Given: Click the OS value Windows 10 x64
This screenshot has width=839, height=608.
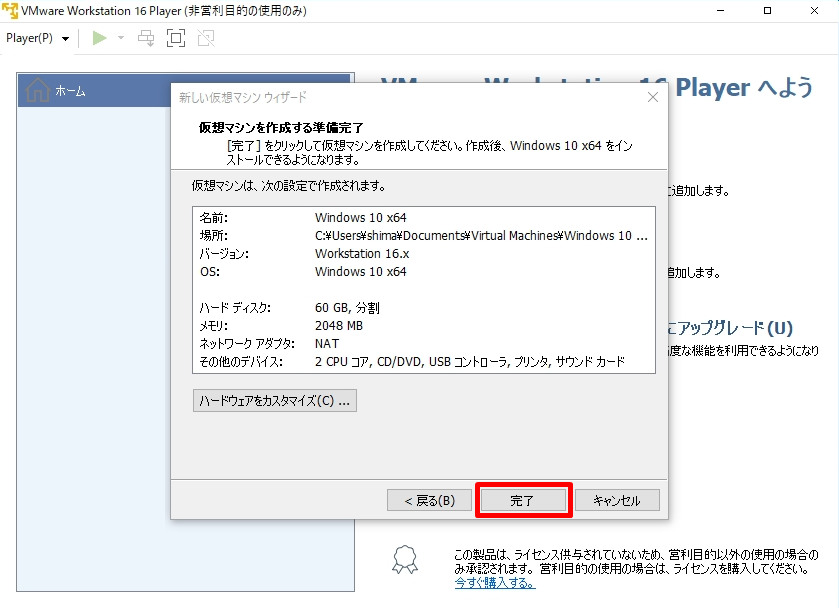Looking at the screenshot, I should (361, 272).
